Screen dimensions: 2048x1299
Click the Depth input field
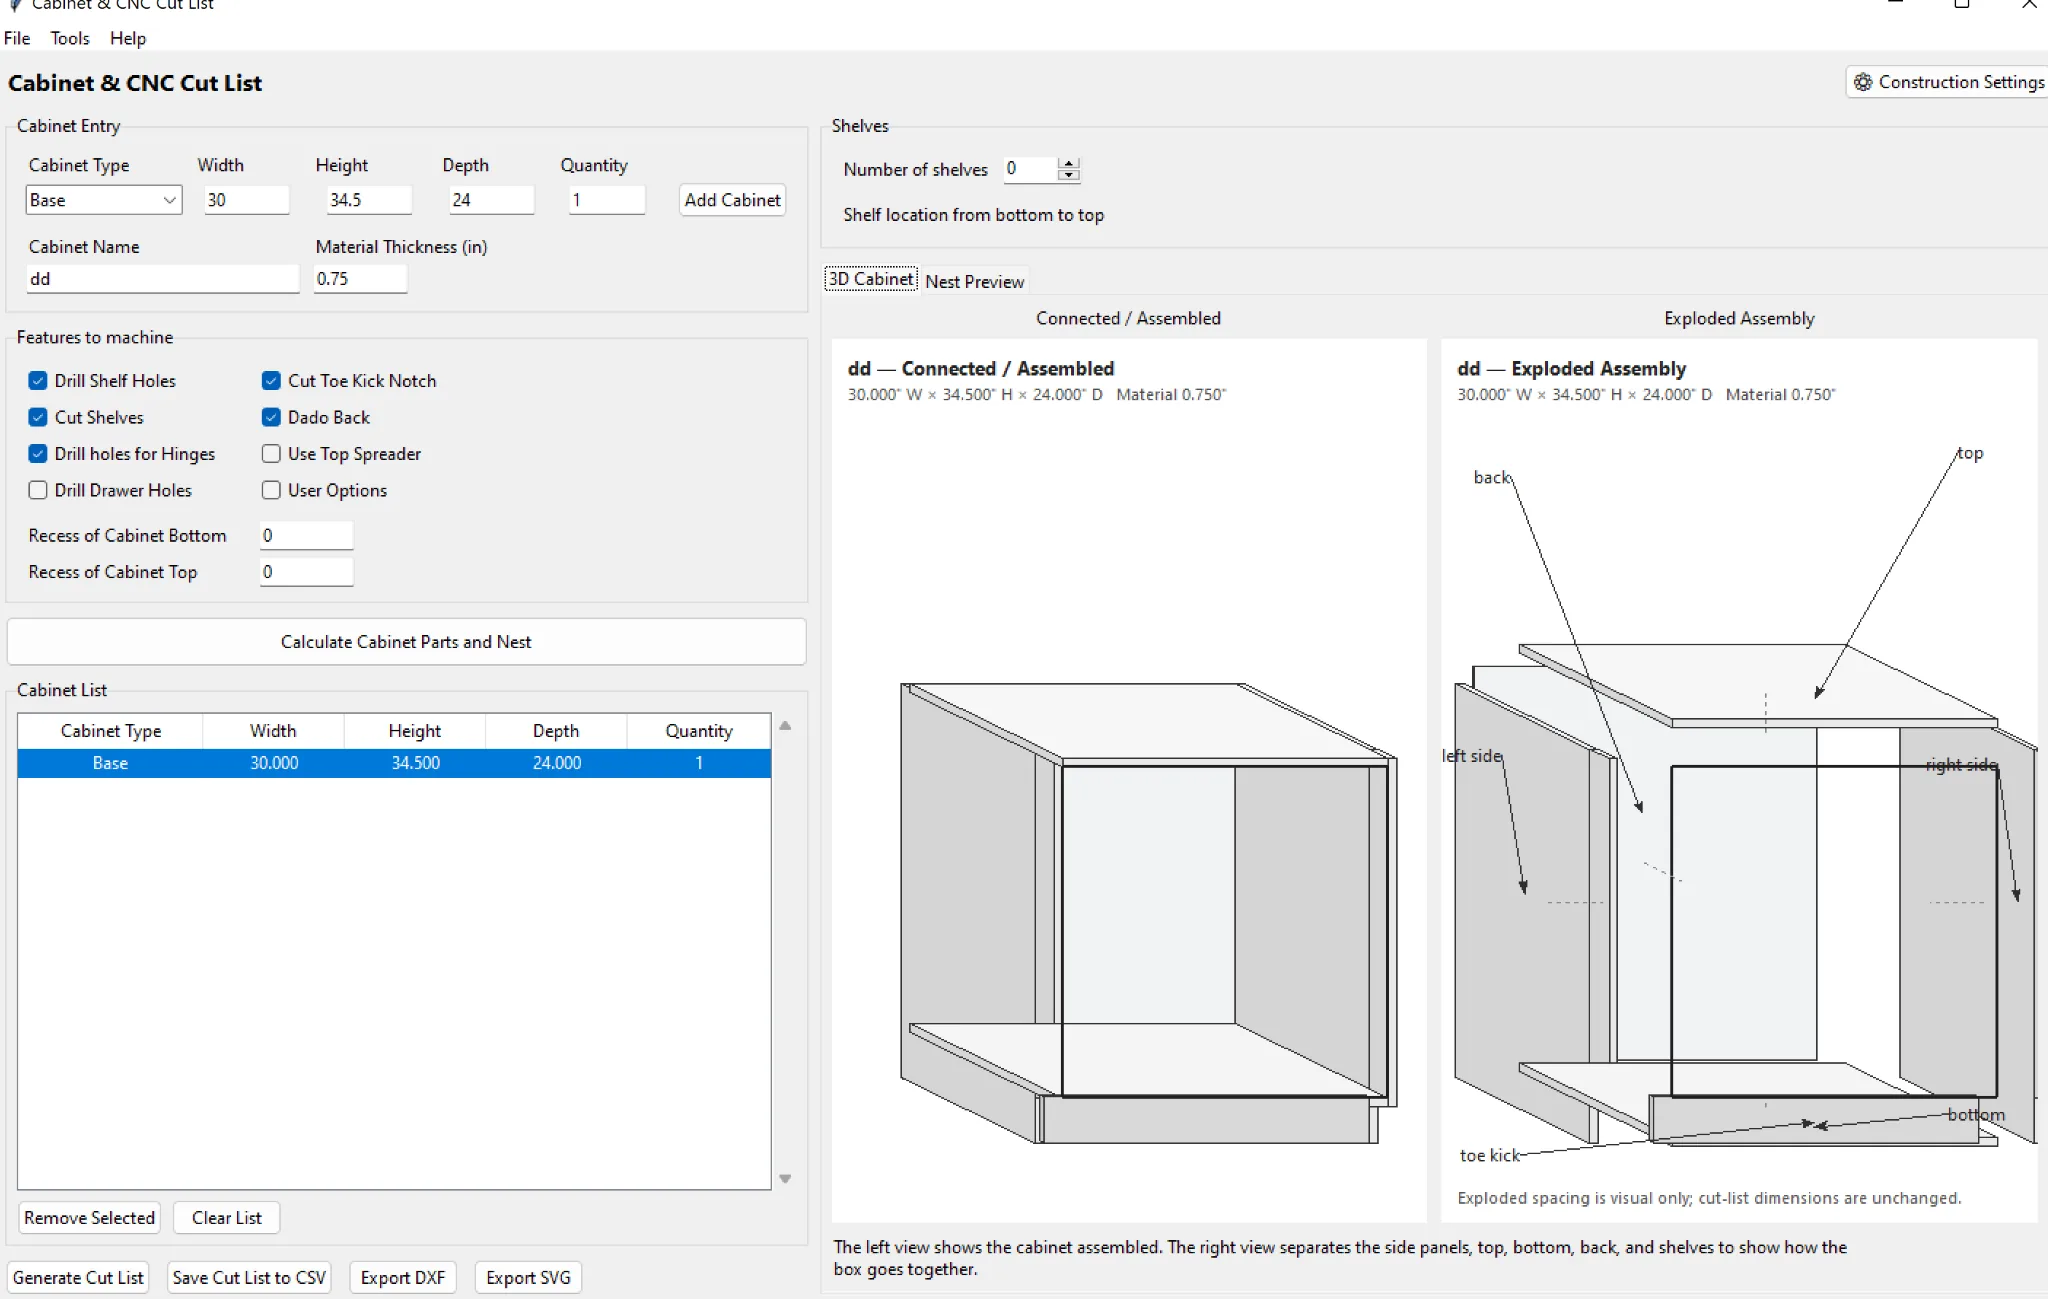point(491,200)
